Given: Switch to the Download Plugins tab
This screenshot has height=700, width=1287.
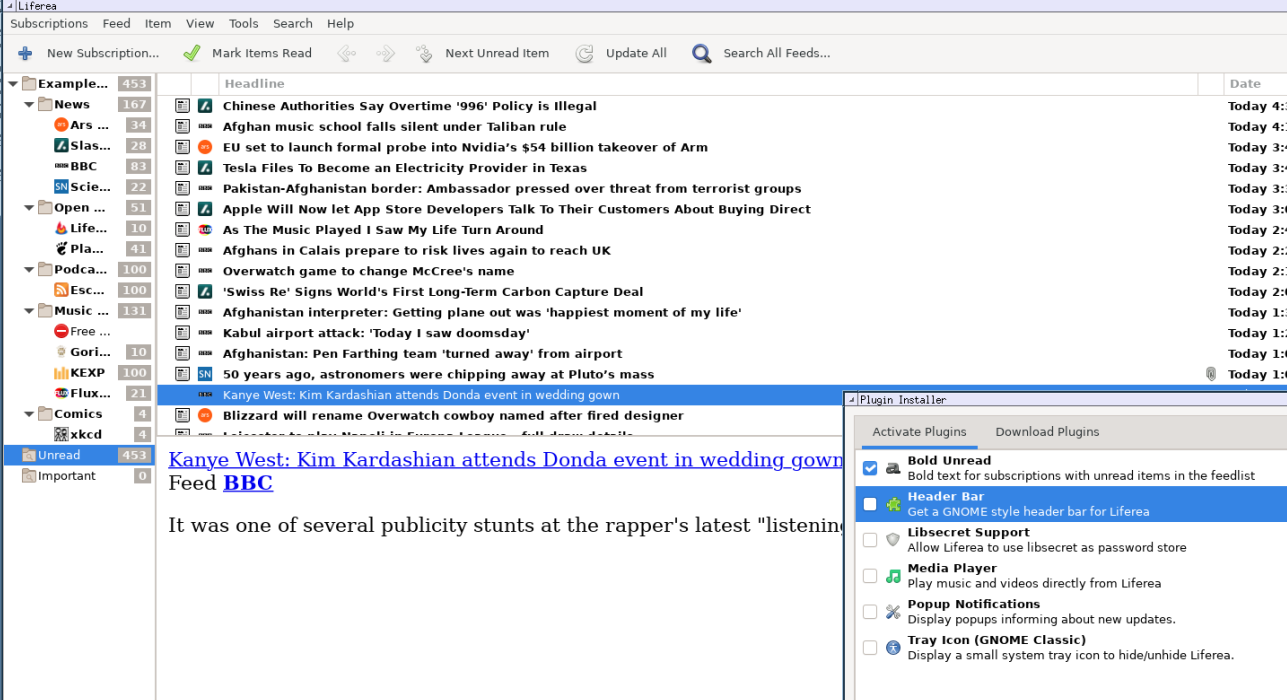Looking at the screenshot, I should point(1047,432).
